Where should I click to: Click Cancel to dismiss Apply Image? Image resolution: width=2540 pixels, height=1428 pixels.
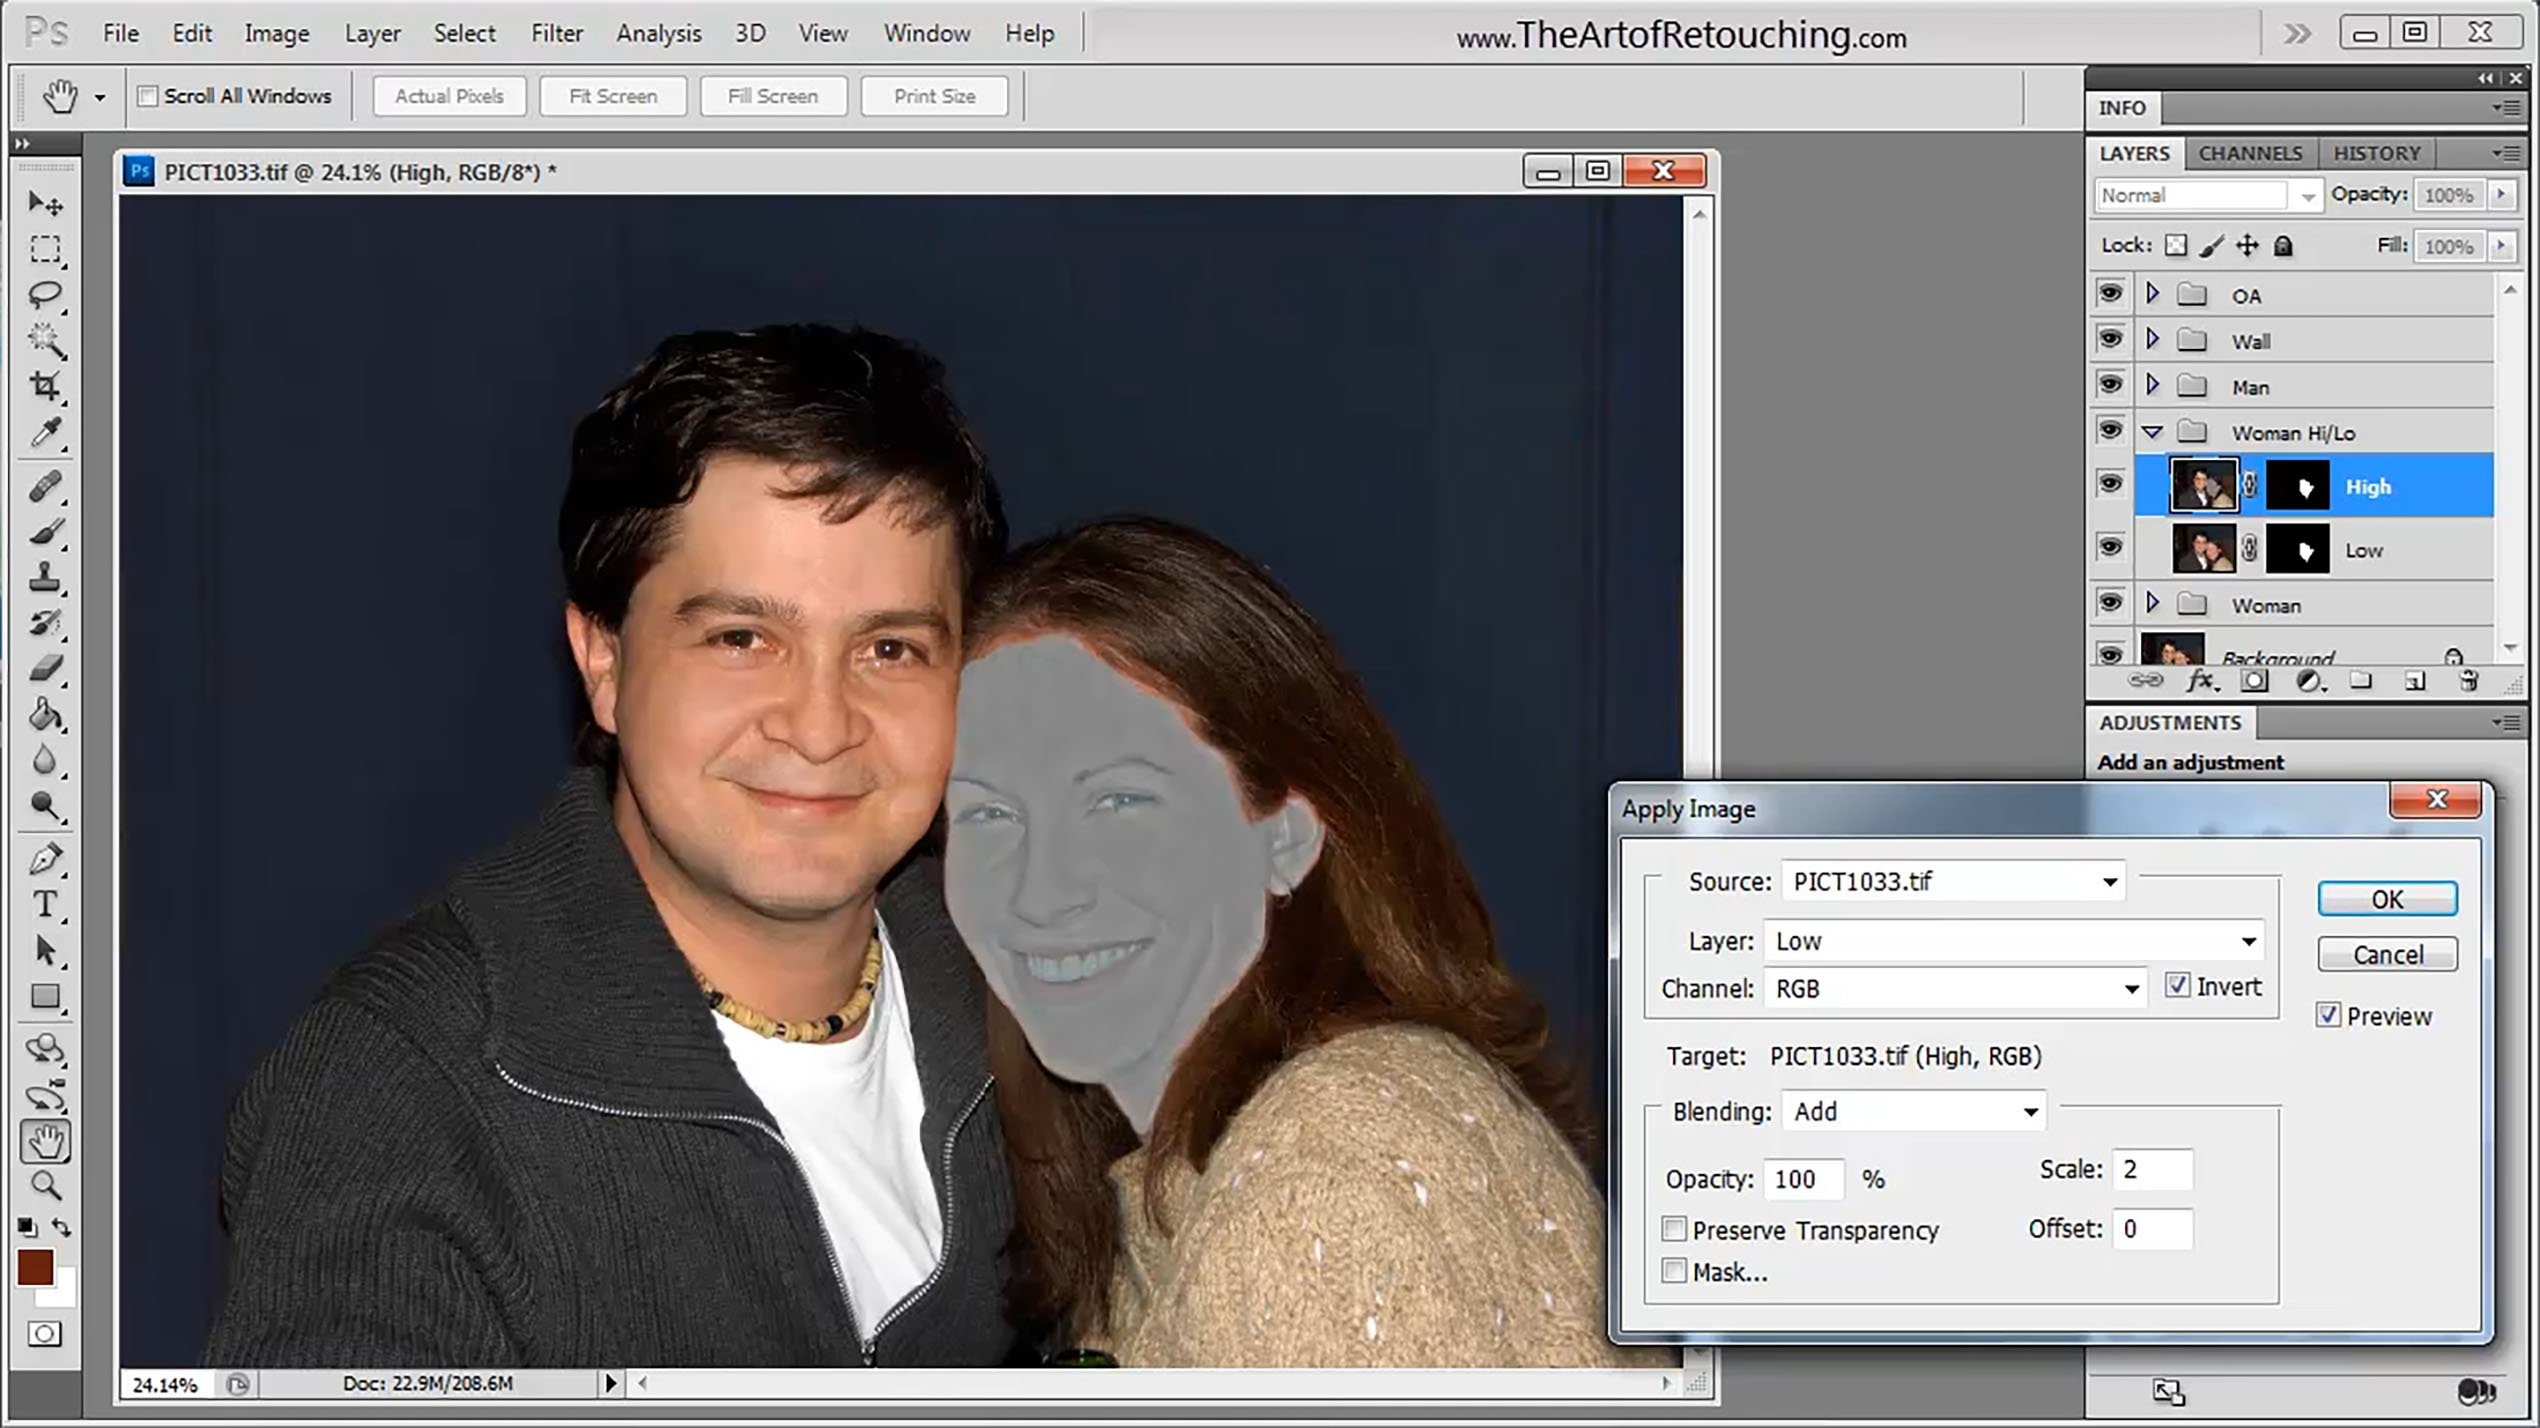(x=2388, y=955)
